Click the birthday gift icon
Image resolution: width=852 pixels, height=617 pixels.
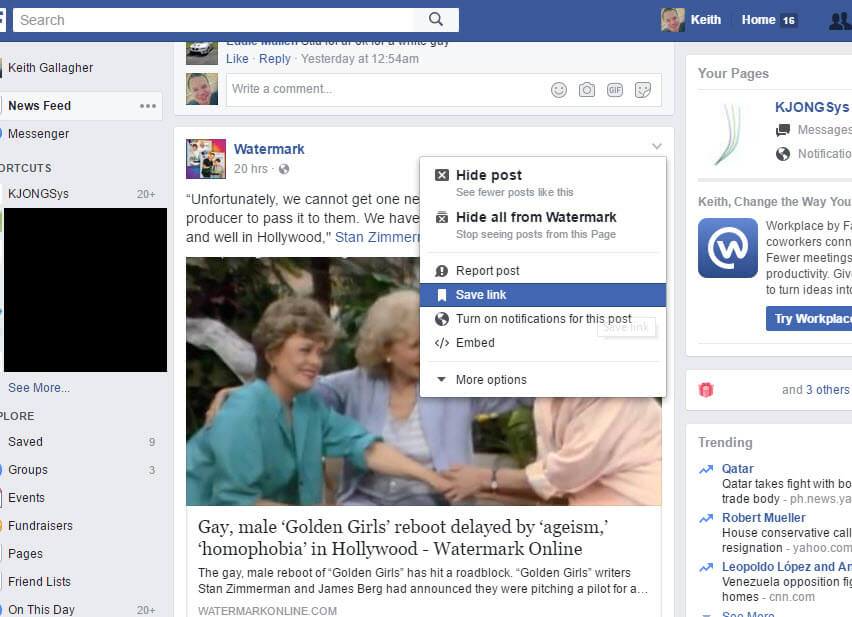click(x=706, y=389)
